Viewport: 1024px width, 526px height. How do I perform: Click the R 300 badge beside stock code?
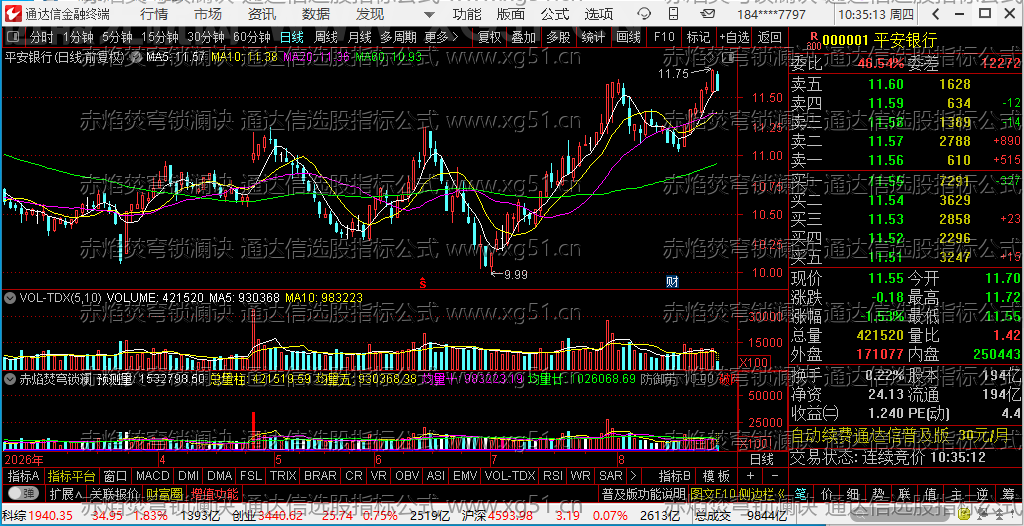(812, 41)
